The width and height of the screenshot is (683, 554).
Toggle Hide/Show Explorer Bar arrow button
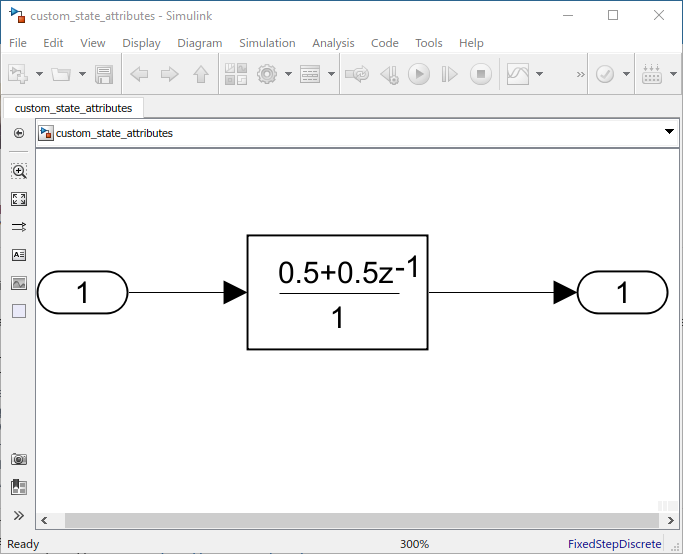19,133
